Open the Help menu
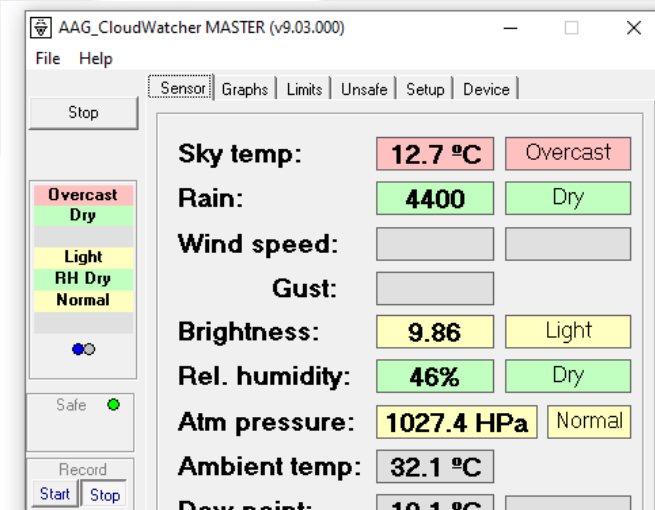The height and width of the screenshot is (510, 655). [96, 58]
